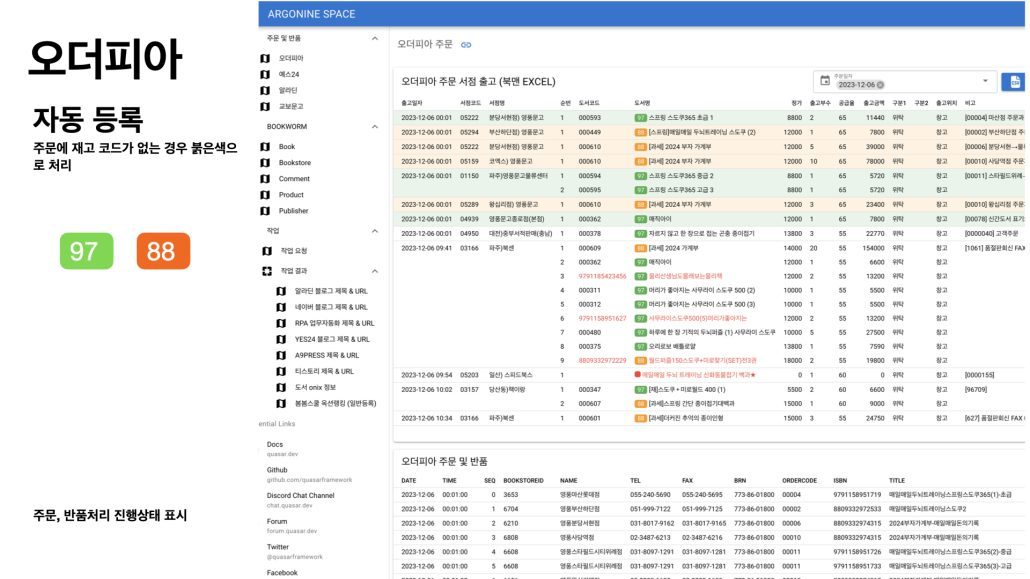
Task: Select the 교보문고 sidebar item
Action: (x=291, y=106)
